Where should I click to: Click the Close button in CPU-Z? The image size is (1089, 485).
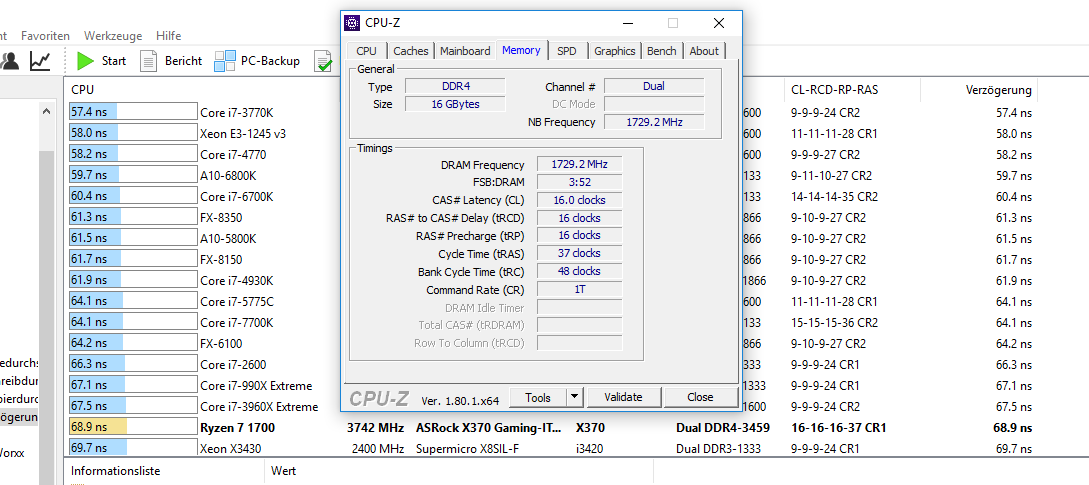point(700,397)
